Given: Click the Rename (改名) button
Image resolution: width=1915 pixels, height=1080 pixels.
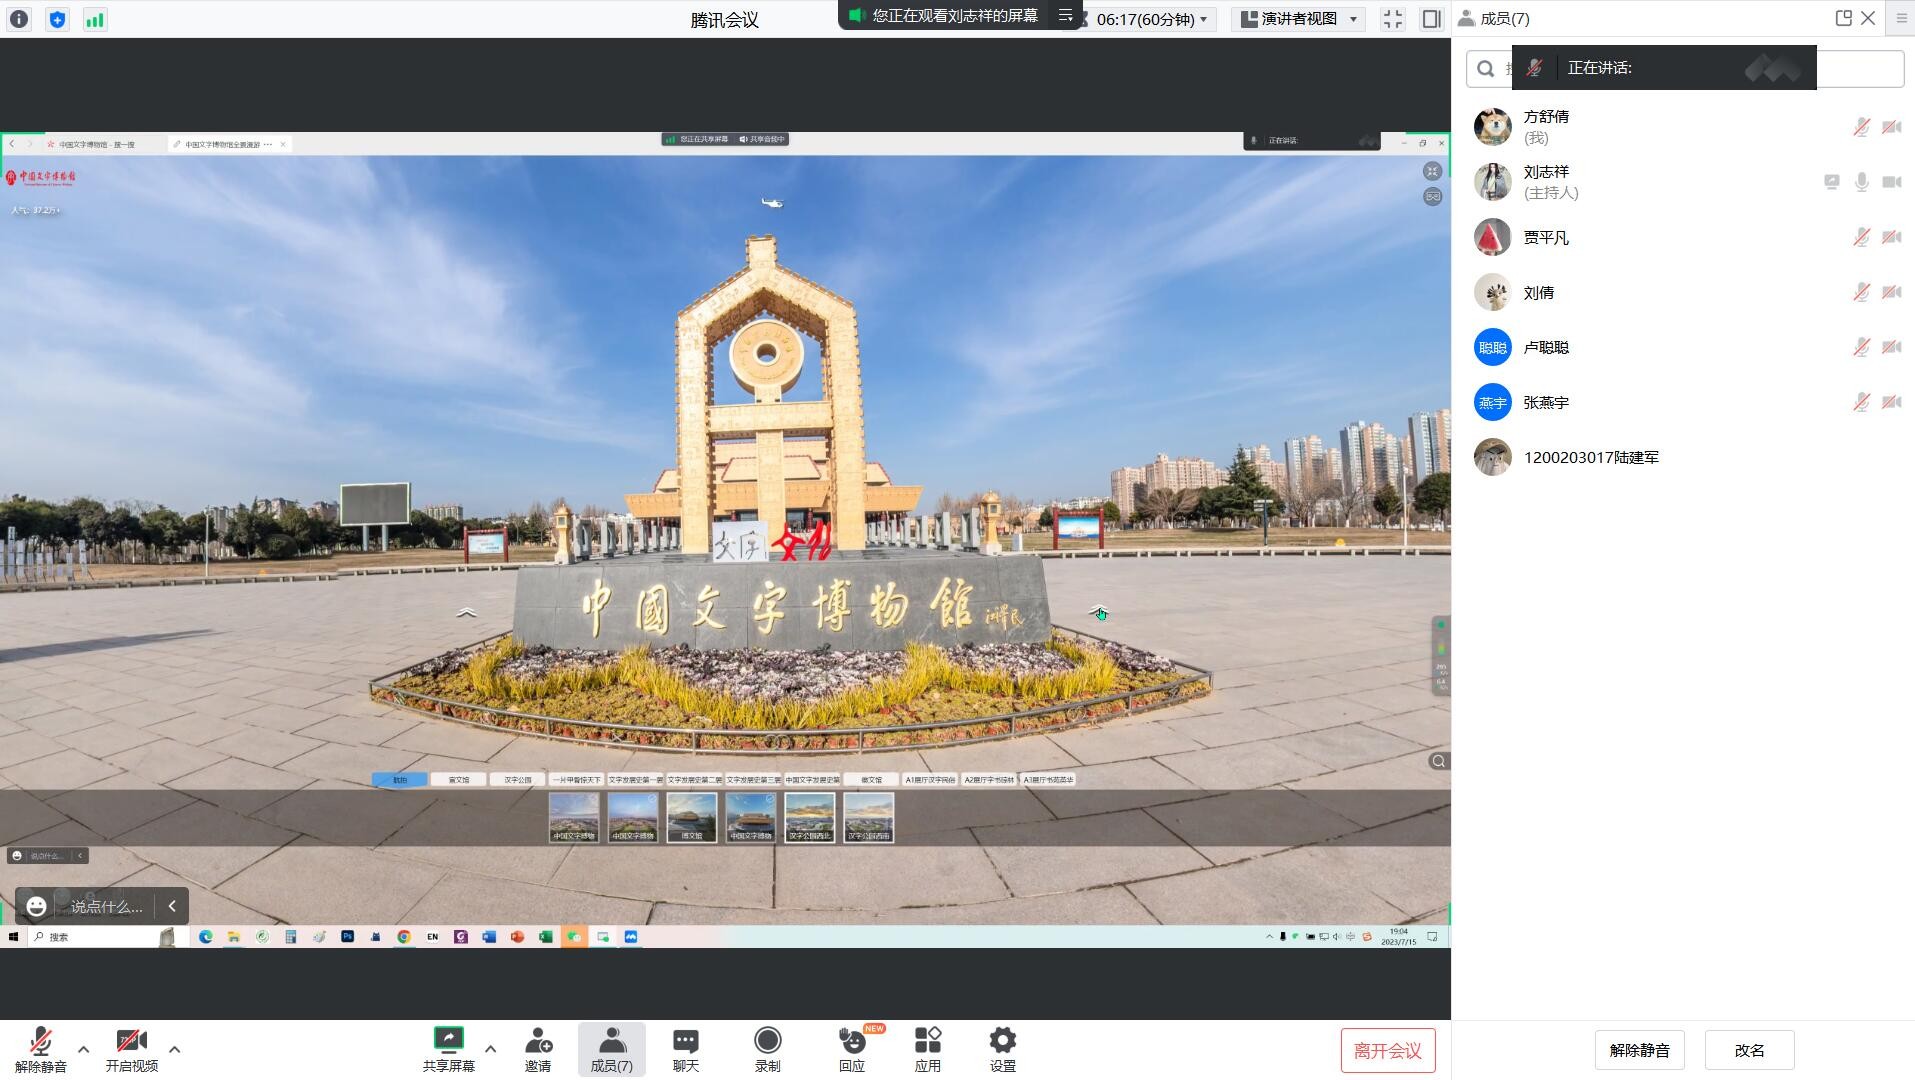Looking at the screenshot, I should [1749, 1050].
